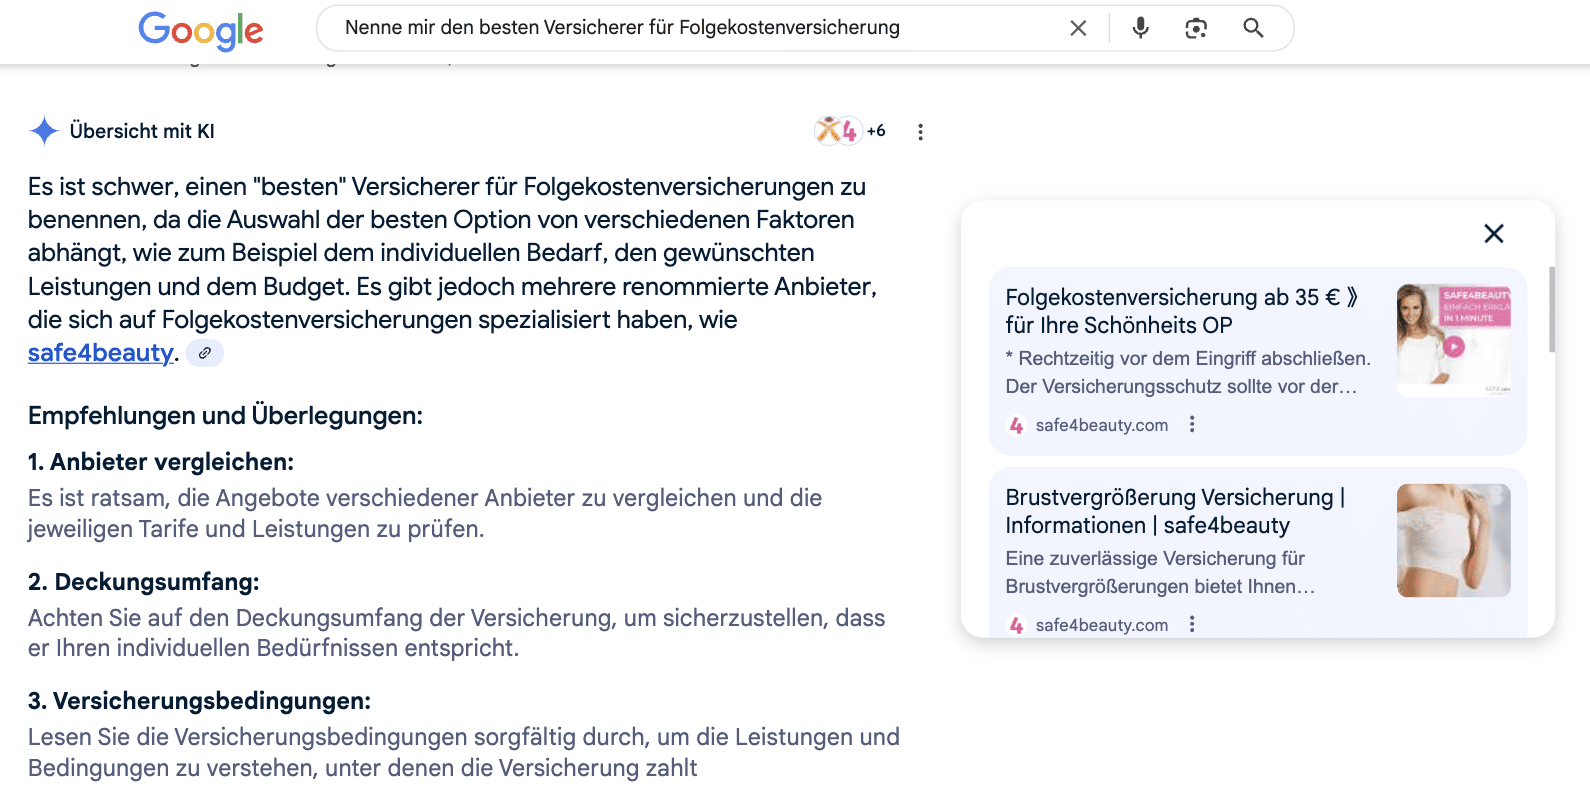Open three-dot menu of Folgekostenversicherung source card
This screenshot has height=804, width=1590.
[1192, 424]
